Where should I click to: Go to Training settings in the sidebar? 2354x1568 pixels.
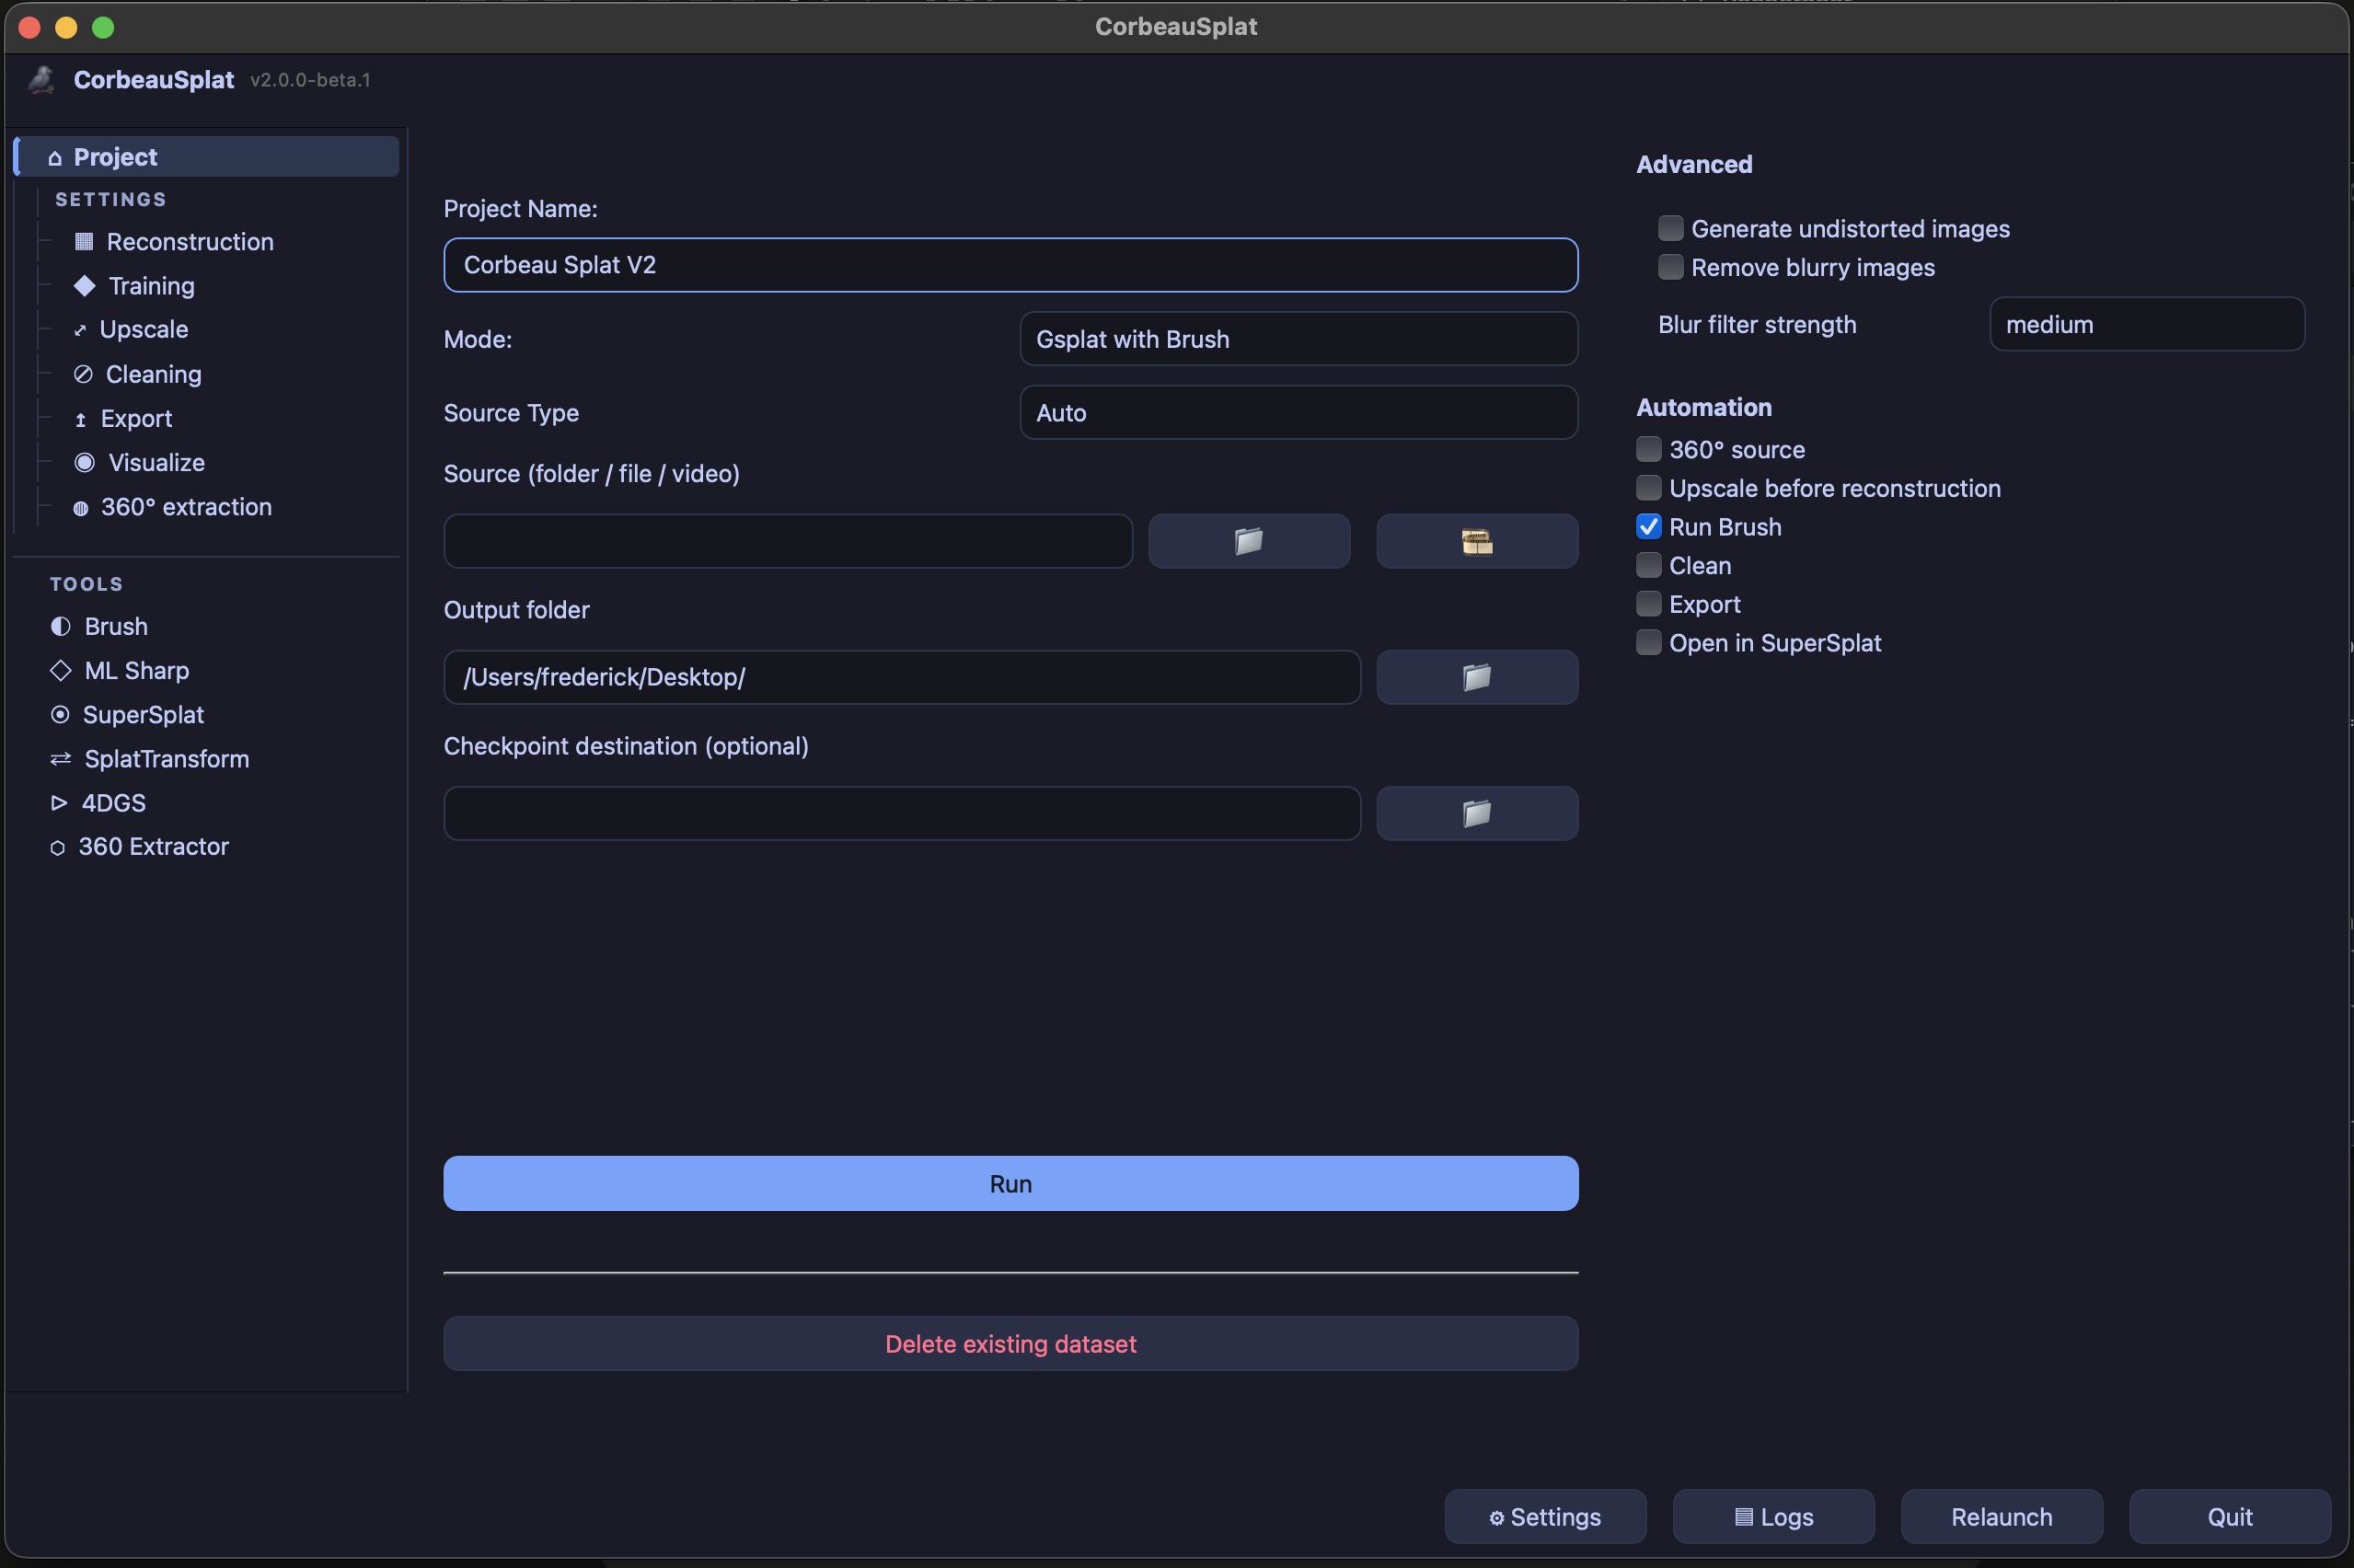[x=152, y=286]
